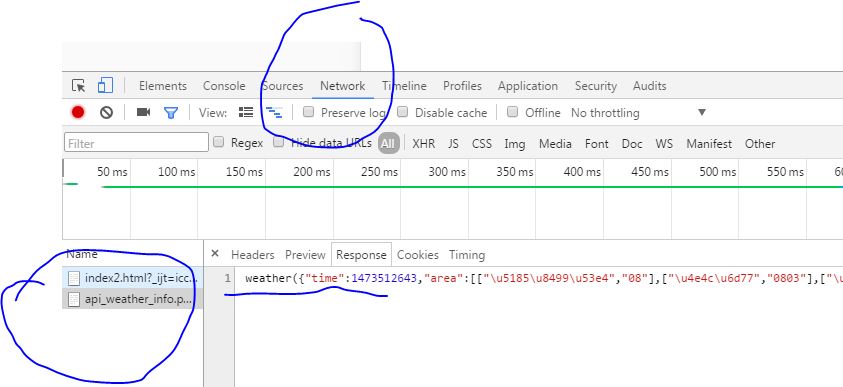Filter requests by JS
Viewport: 843px width, 387px height.
point(454,144)
